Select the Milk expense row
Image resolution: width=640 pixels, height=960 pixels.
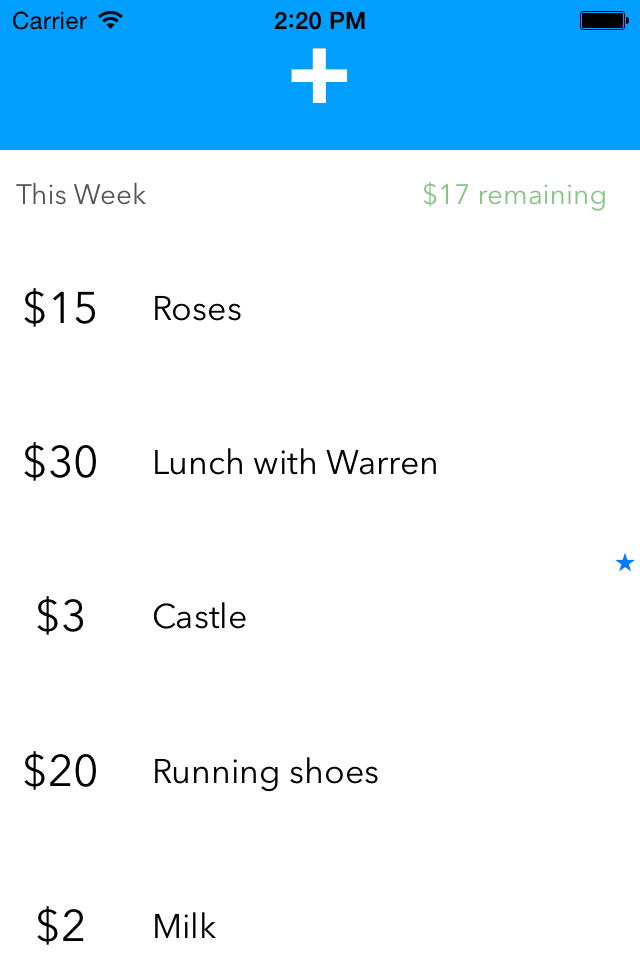tap(185, 926)
